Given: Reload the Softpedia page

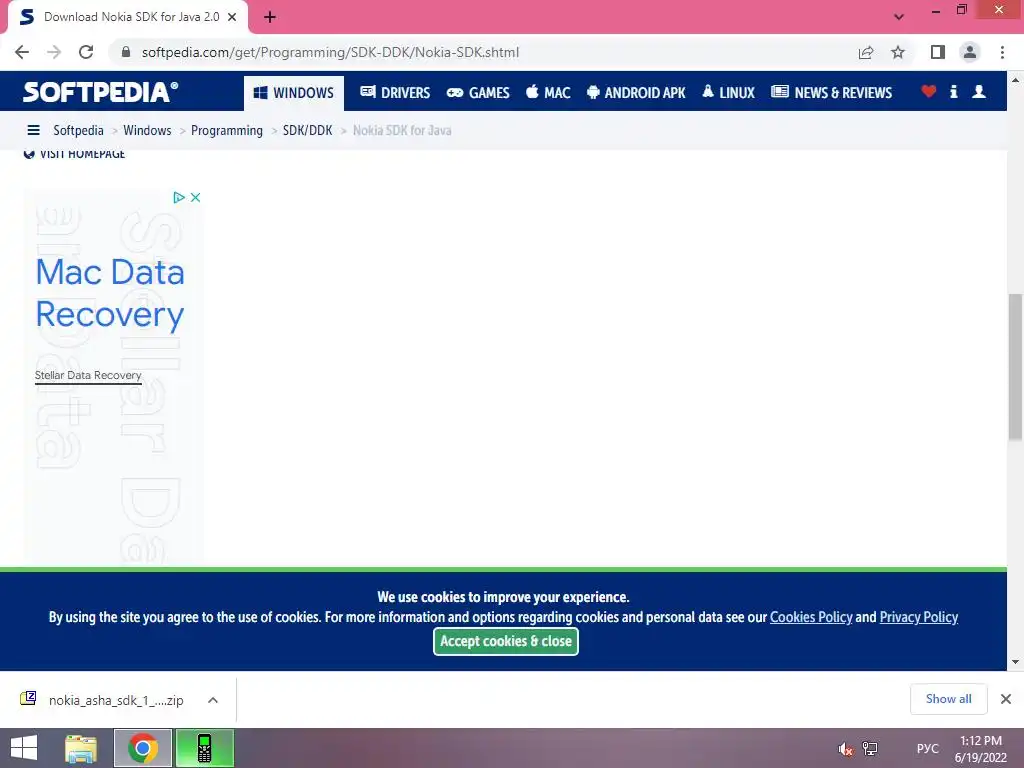Looking at the screenshot, I should pos(86,52).
